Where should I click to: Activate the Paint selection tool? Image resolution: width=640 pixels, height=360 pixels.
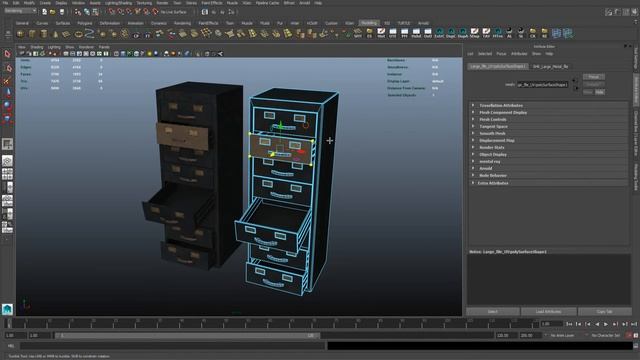pyautogui.click(x=7, y=81)
